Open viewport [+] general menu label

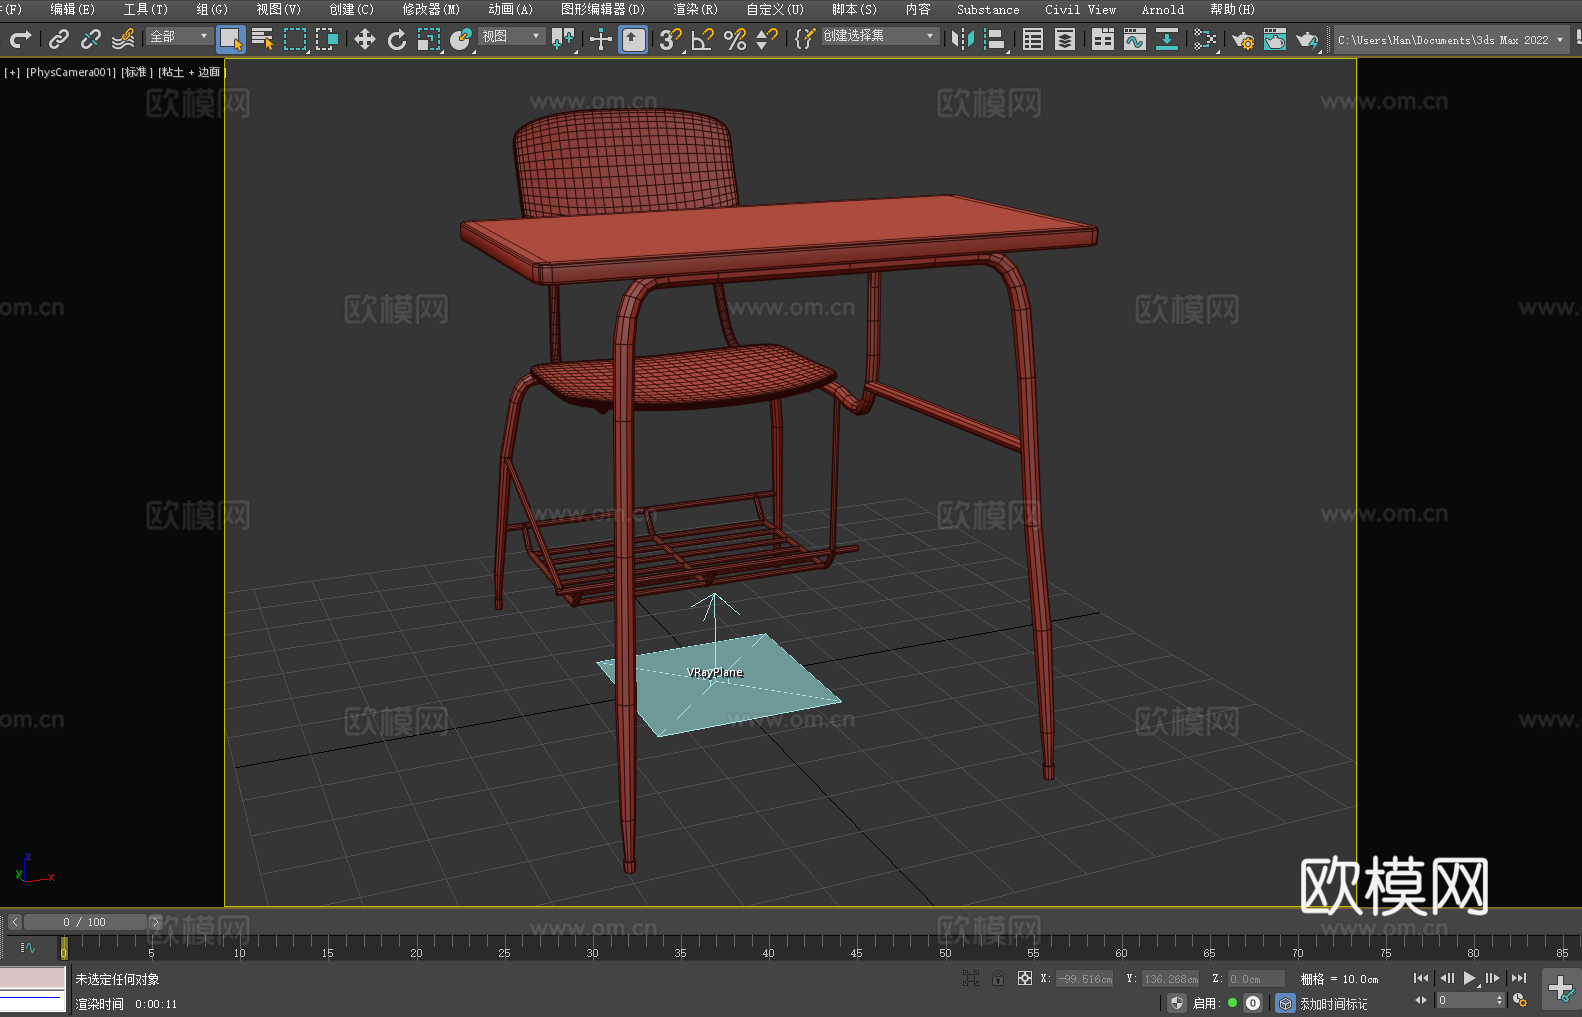12,72
